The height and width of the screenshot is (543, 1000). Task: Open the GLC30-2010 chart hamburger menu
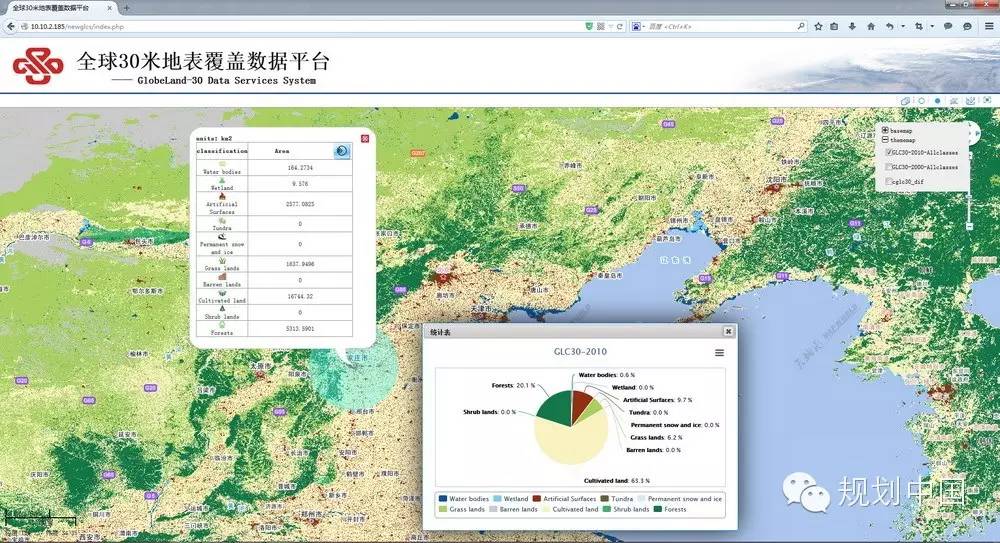719,353
